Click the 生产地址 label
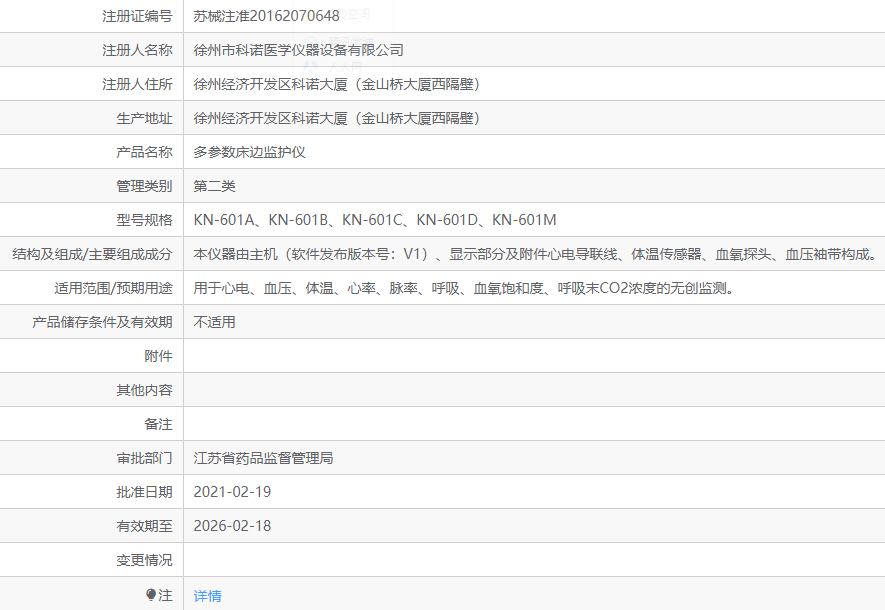885x610 pixels. pos(144,119)
